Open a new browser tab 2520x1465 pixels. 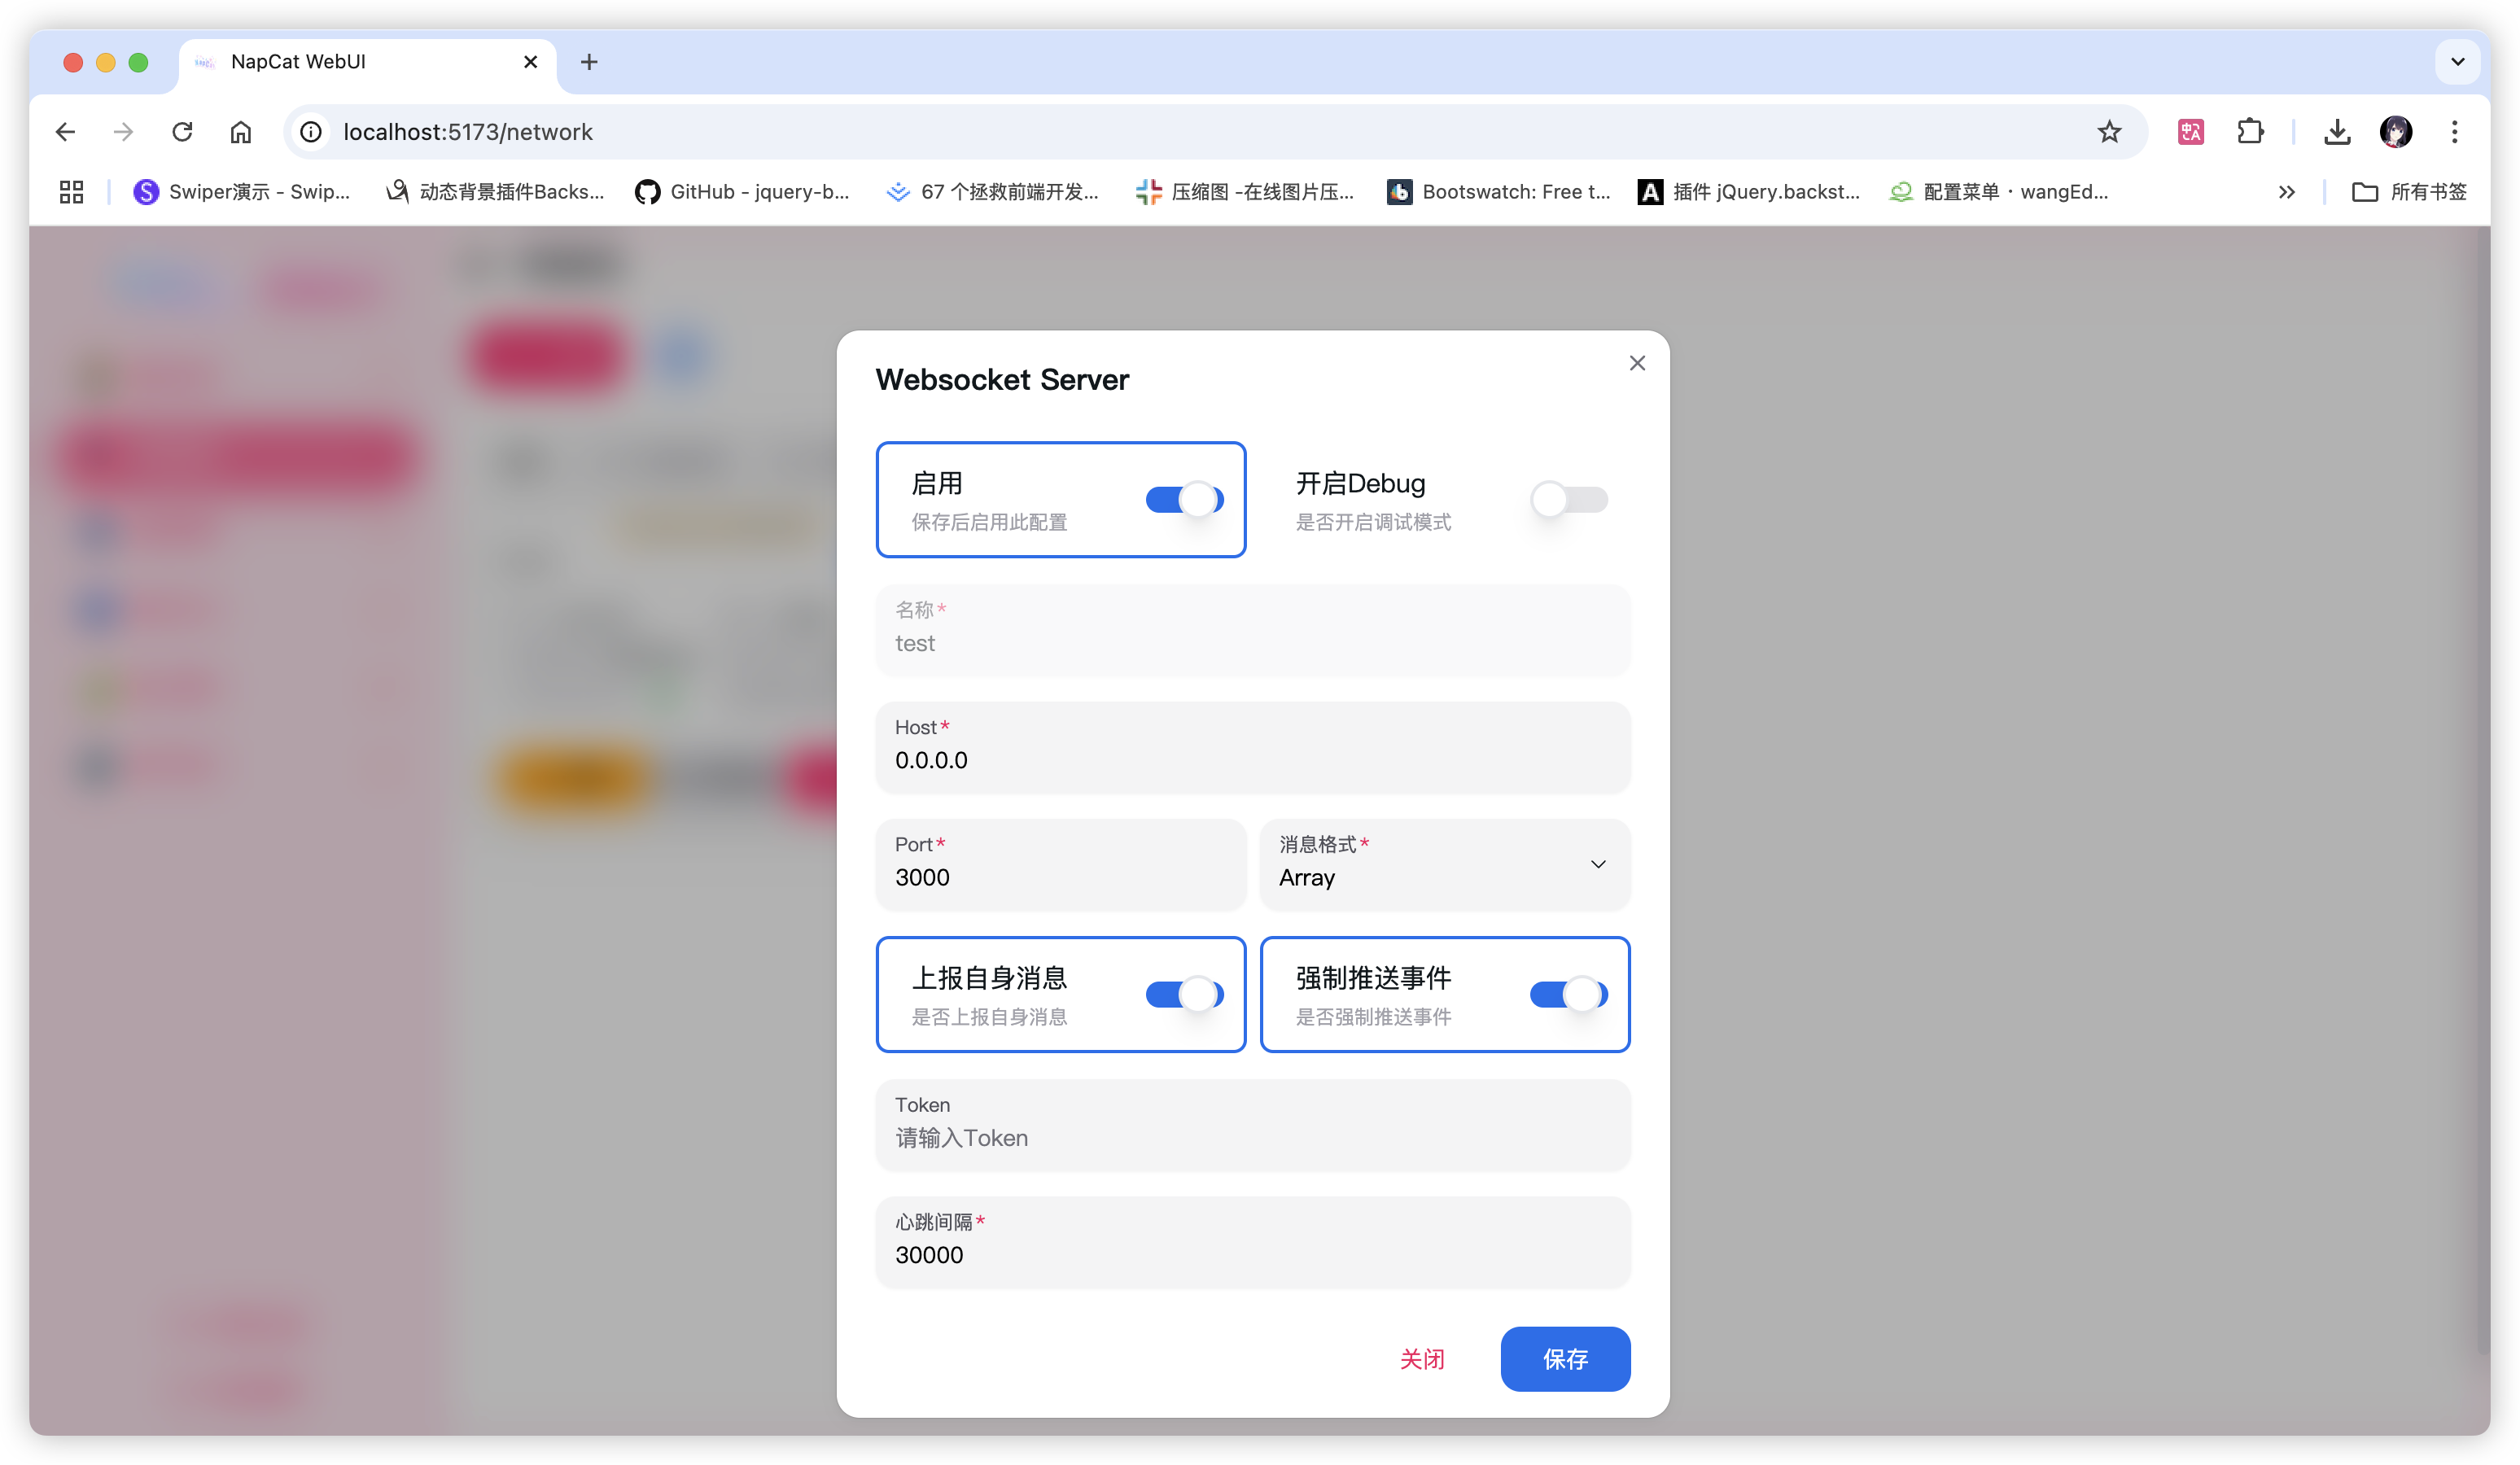pos(589,62)
